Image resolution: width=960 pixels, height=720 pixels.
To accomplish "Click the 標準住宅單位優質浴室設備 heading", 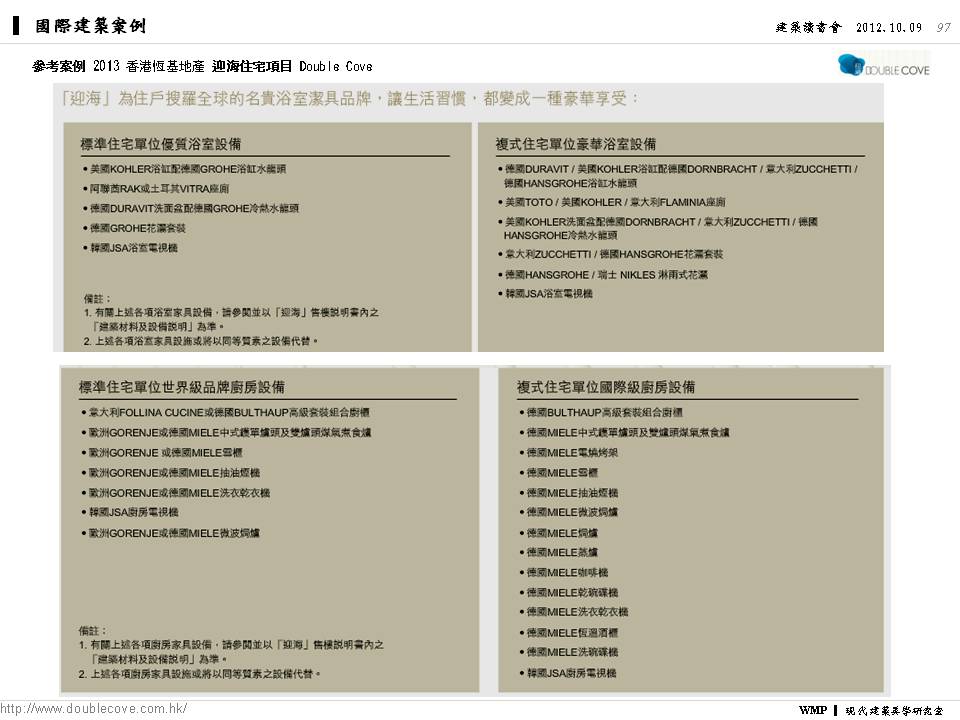I will tap(160, 144).
